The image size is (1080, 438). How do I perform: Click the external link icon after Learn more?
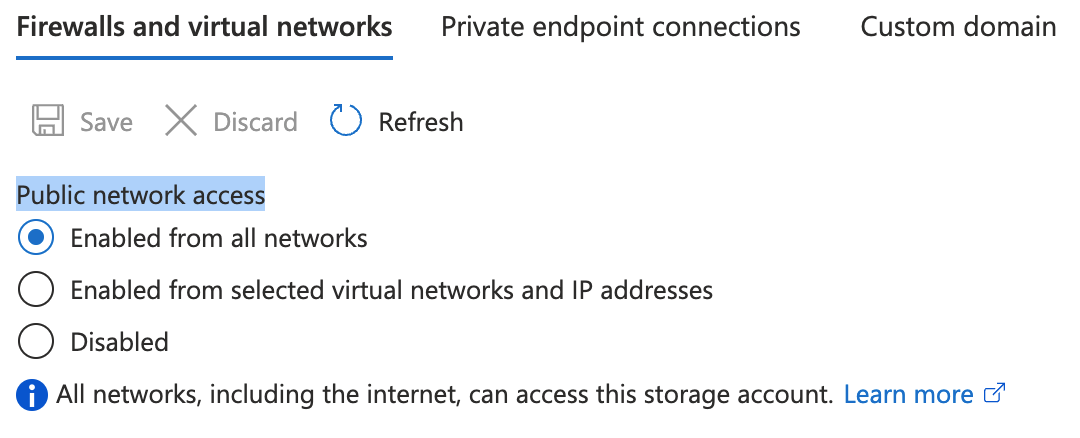click(x=995, y=394)
